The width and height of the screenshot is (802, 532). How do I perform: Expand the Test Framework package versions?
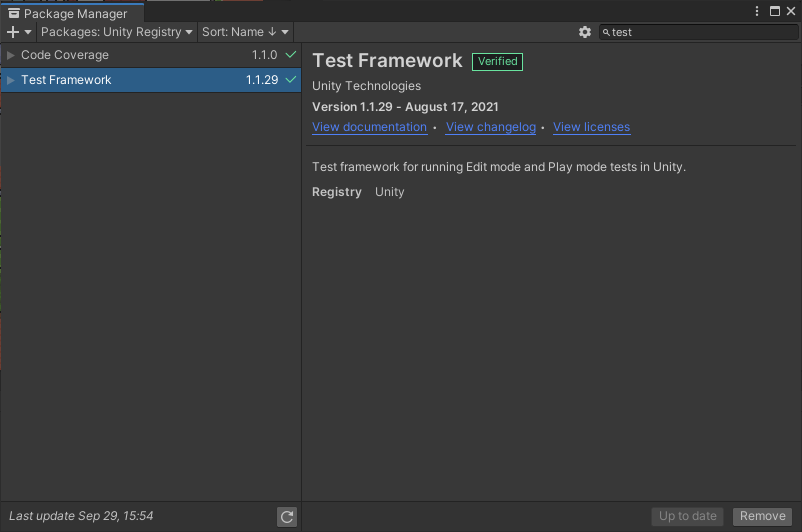tap(11, 80)
